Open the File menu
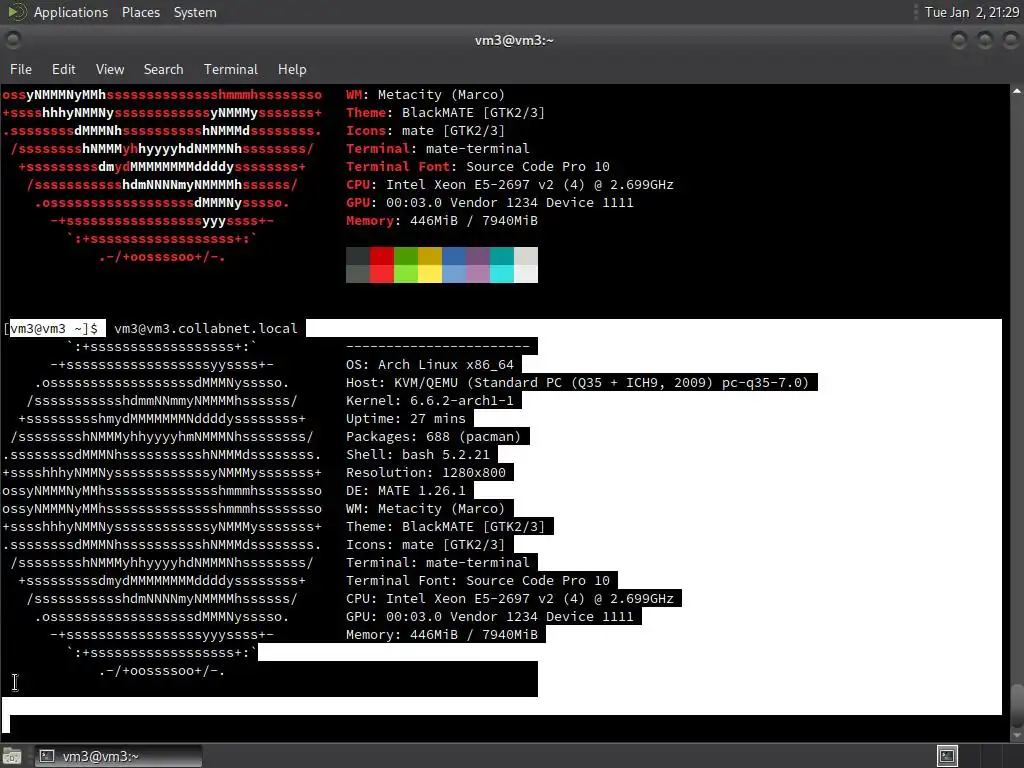 tap(20, 69)
